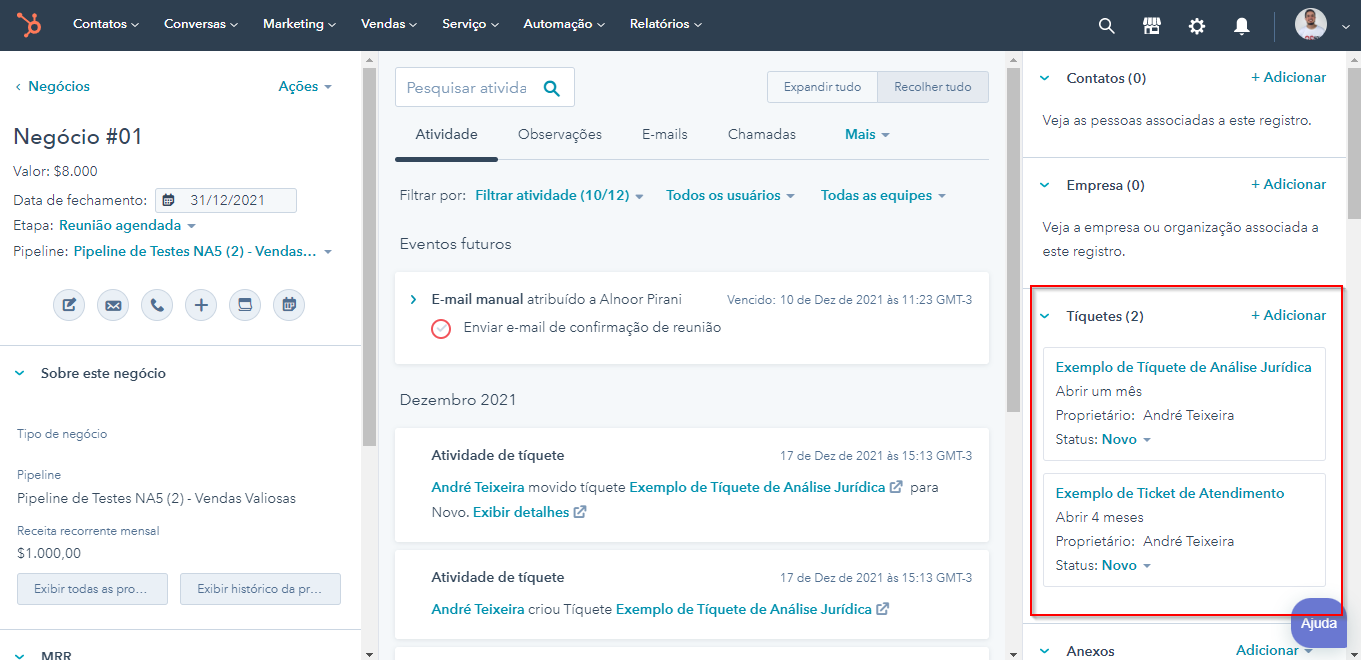Click the phone icon to log a call

(x=157, y=304)
